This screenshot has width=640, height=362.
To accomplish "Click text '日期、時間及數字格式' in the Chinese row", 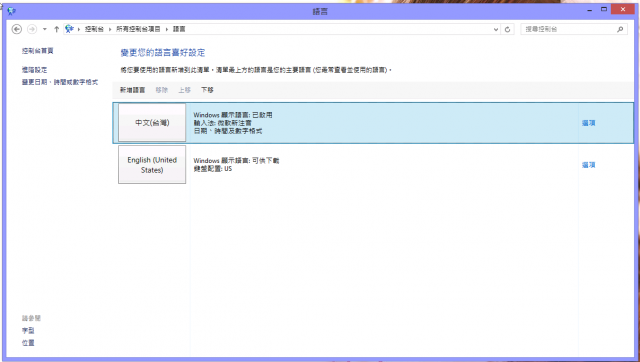I will [x=228, y=131].
